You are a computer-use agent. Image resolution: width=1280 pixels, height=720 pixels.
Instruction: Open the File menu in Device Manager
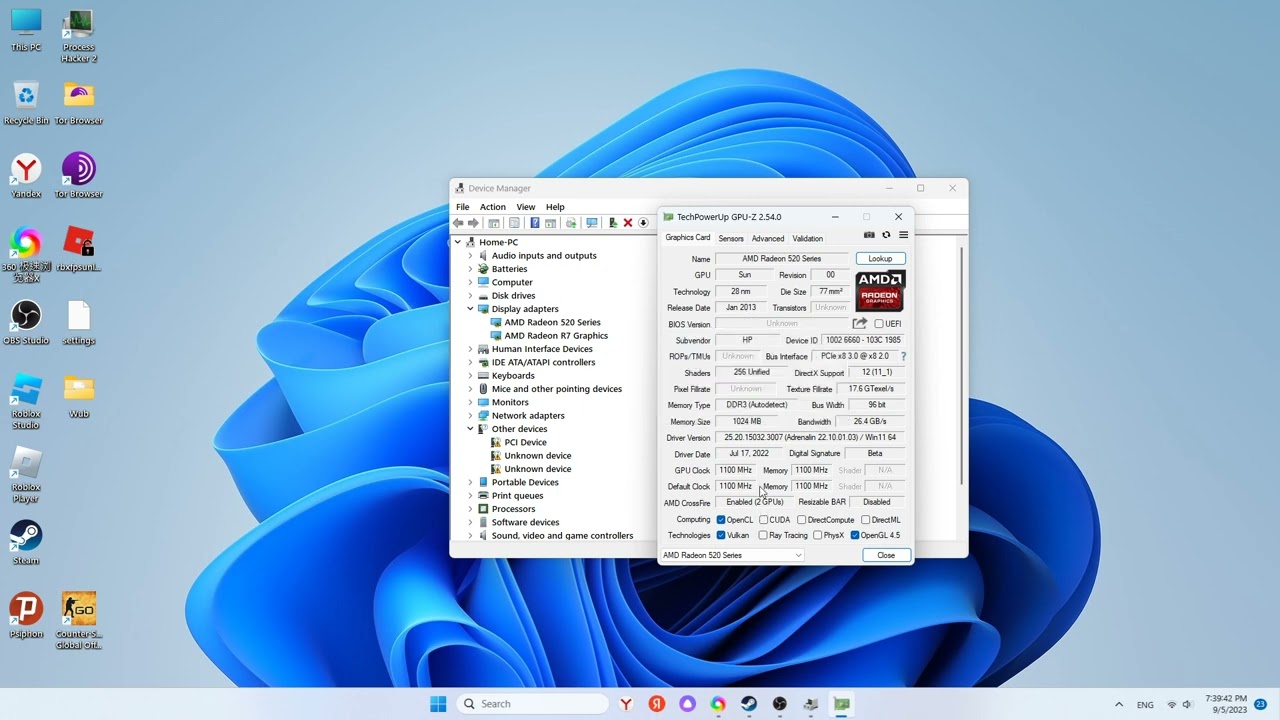pos(463,207)
